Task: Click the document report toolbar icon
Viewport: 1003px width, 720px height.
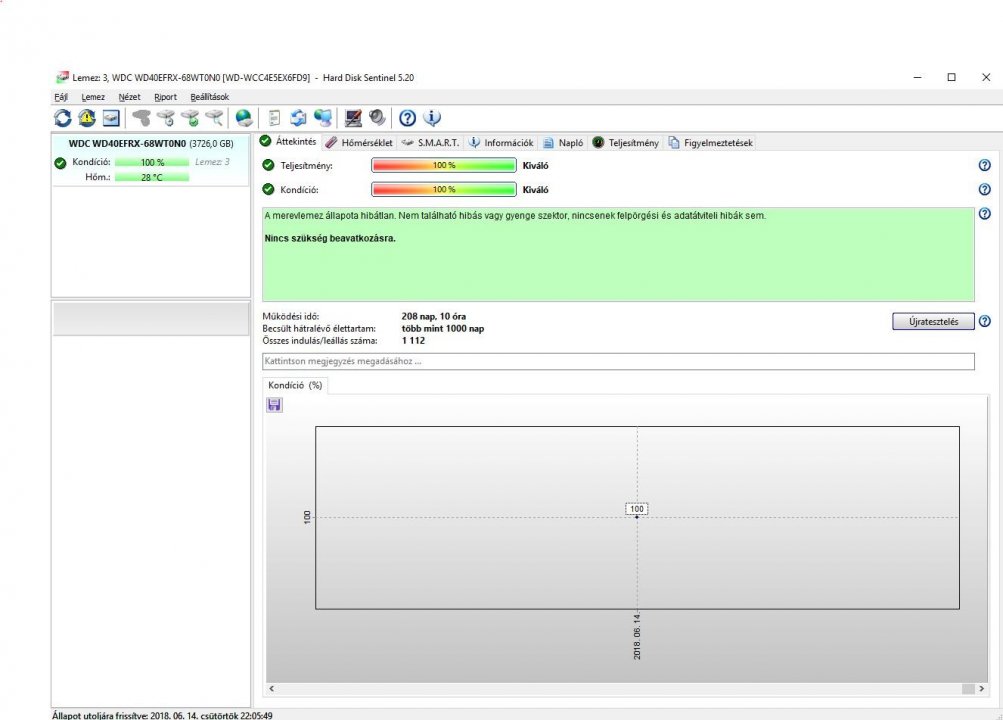Action: pyautogui.click(x=274, y=118)
